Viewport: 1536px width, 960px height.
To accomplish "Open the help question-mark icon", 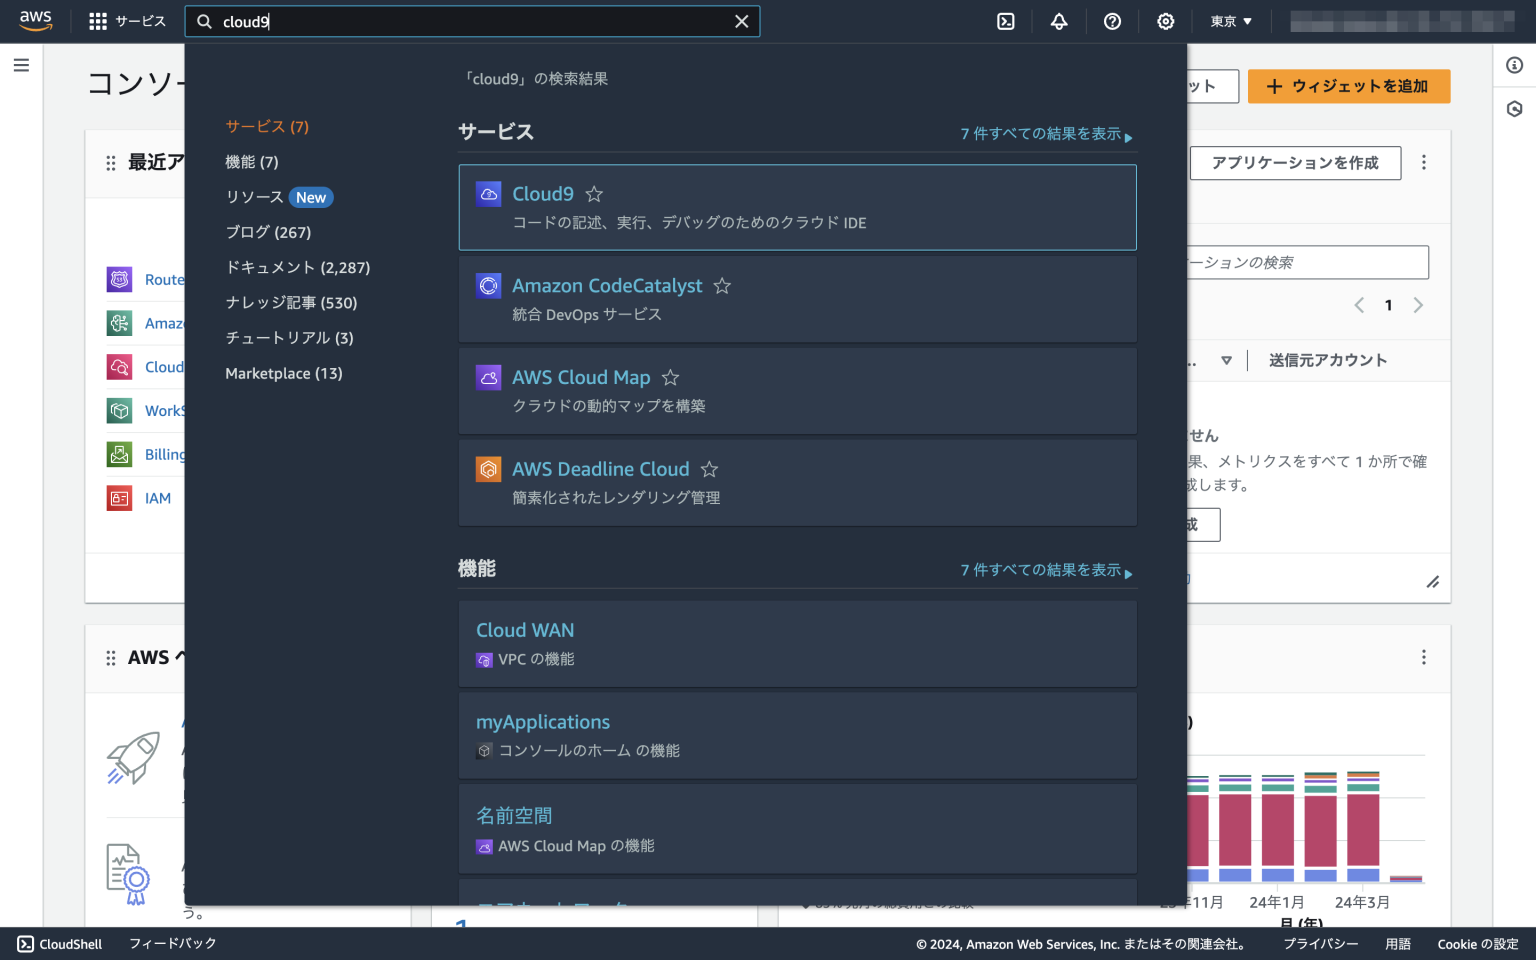I will coord(1112,21).
